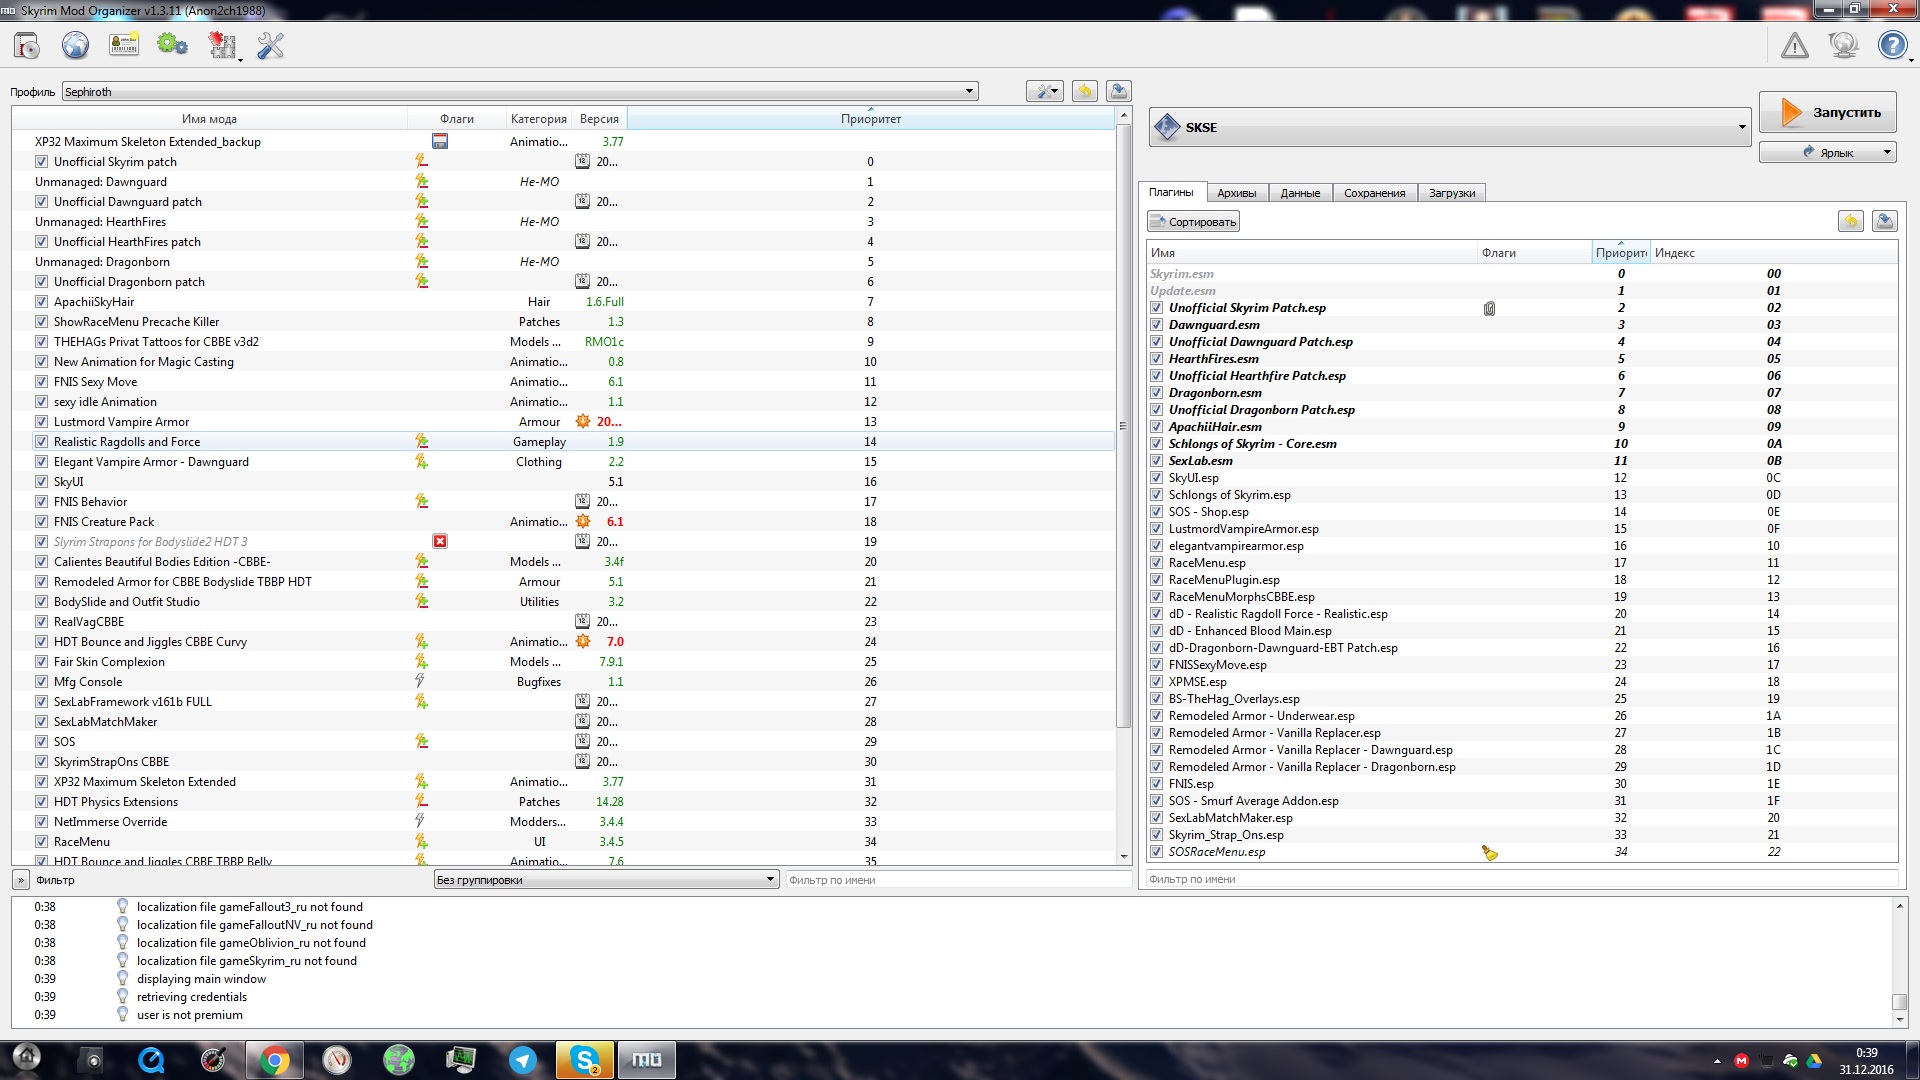Open the help icon dropdown arrow
Screen dimensions: 1920x1080
tap(1911, 60)
